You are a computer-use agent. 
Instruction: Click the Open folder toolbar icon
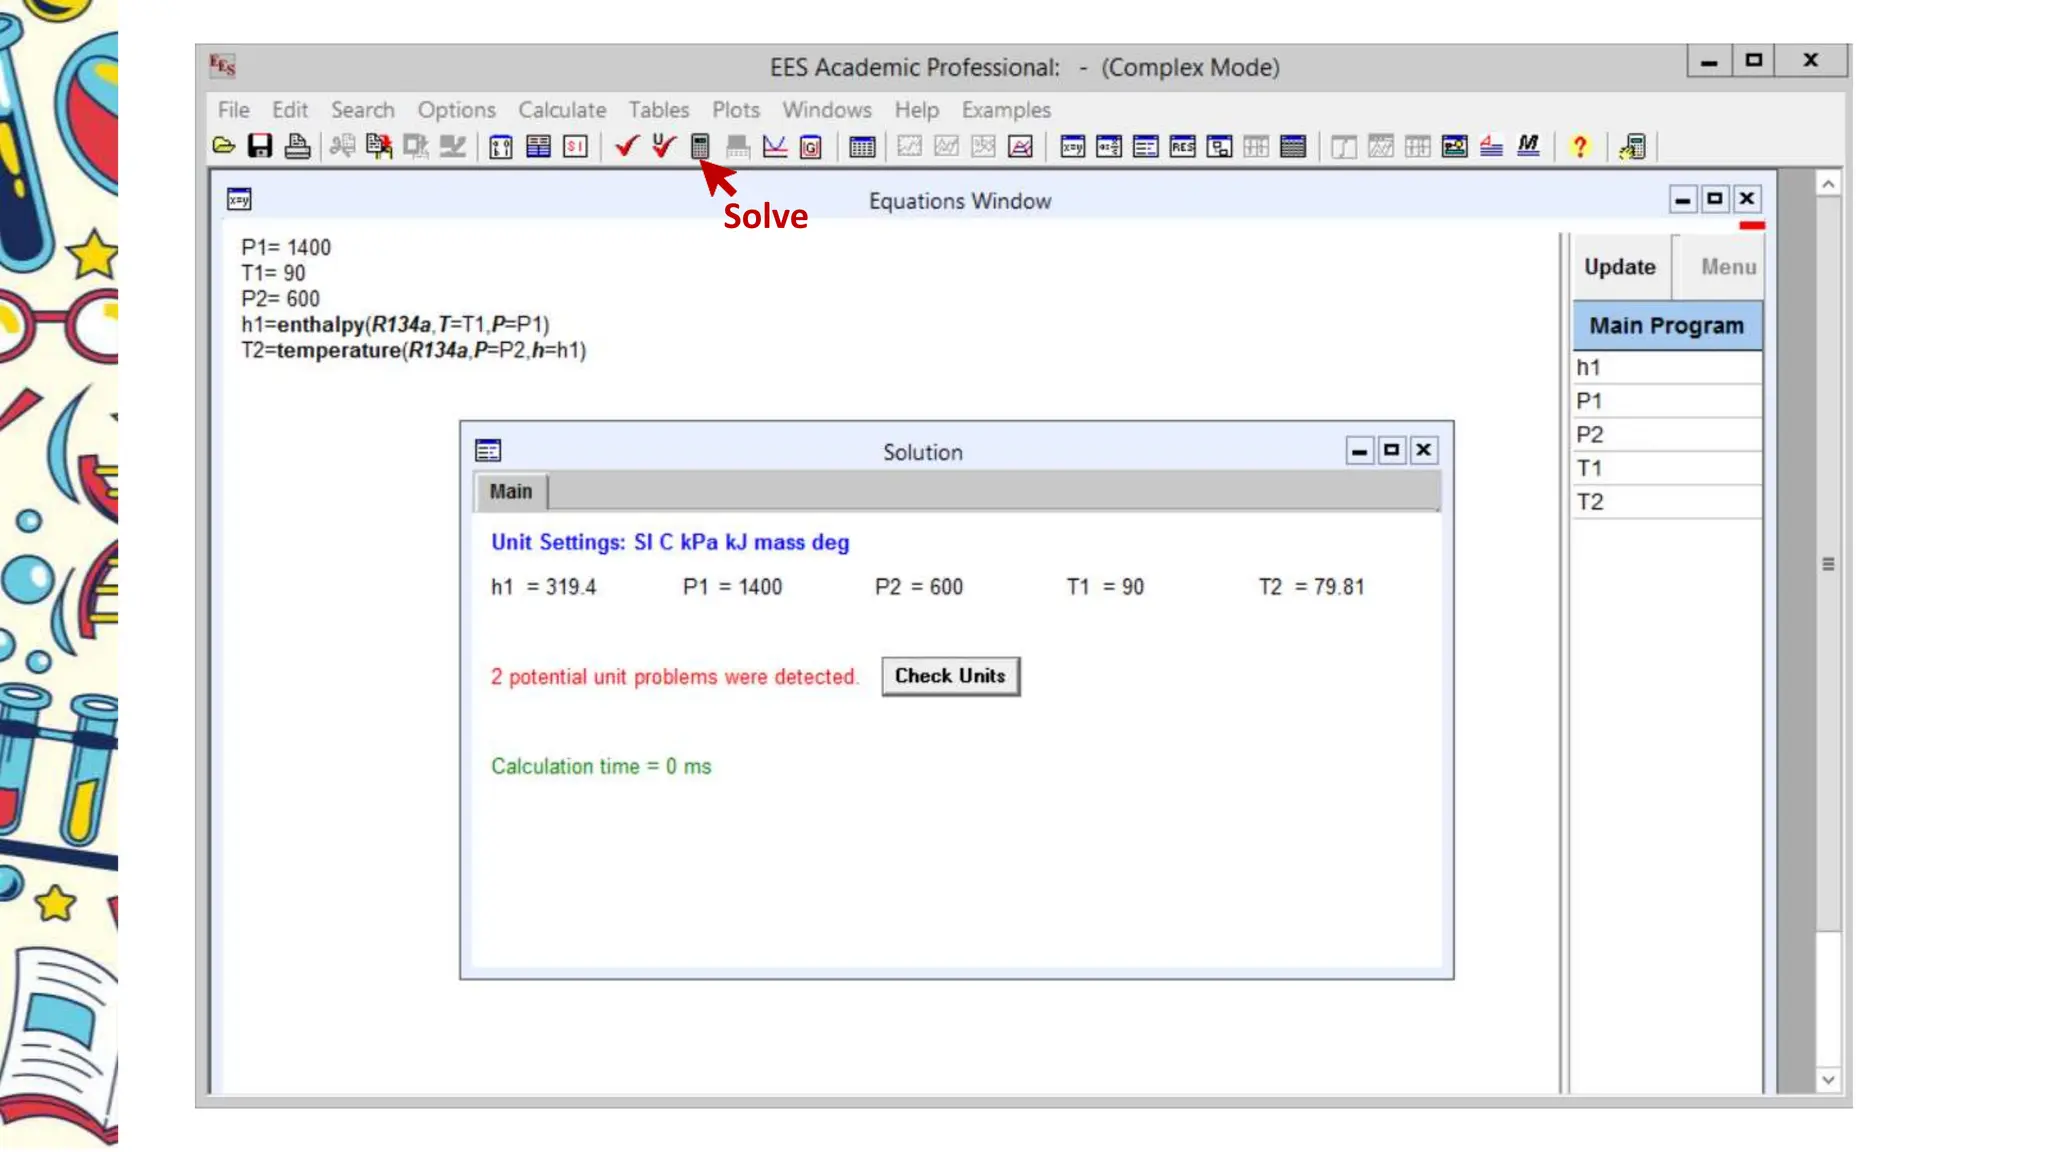[224, 147]
